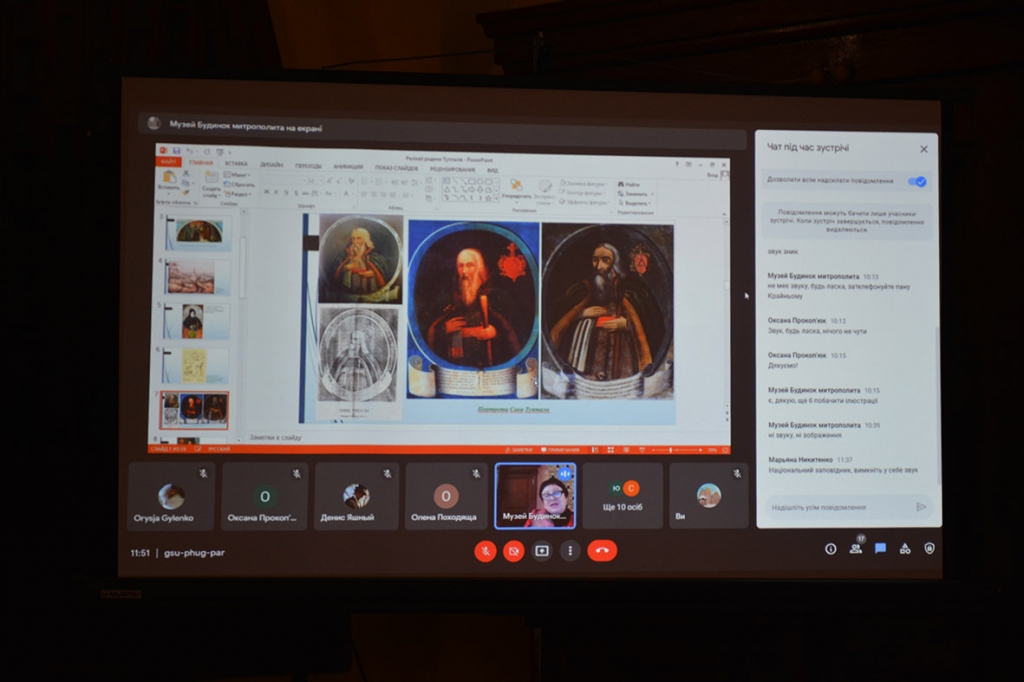1024x682 pixels.
Task: Open the Transitions ribbon tab
Action: (308, 166)
